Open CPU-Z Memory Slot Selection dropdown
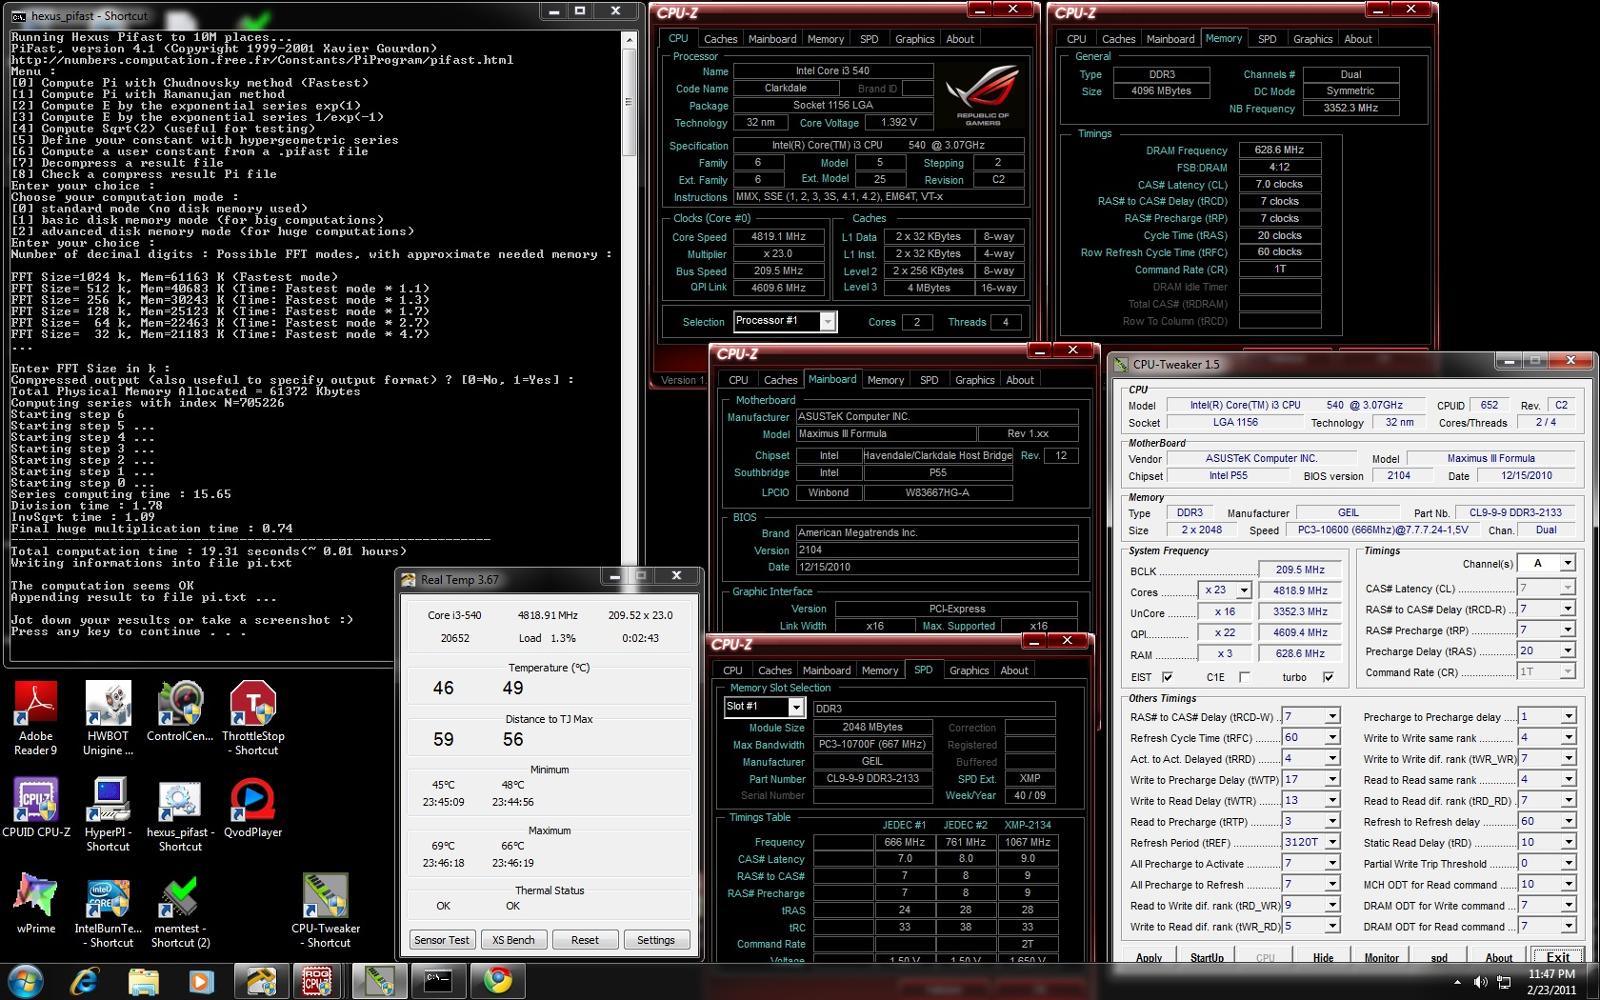The height and width of the screenshot is (1000, 1600). pos(796,707)
